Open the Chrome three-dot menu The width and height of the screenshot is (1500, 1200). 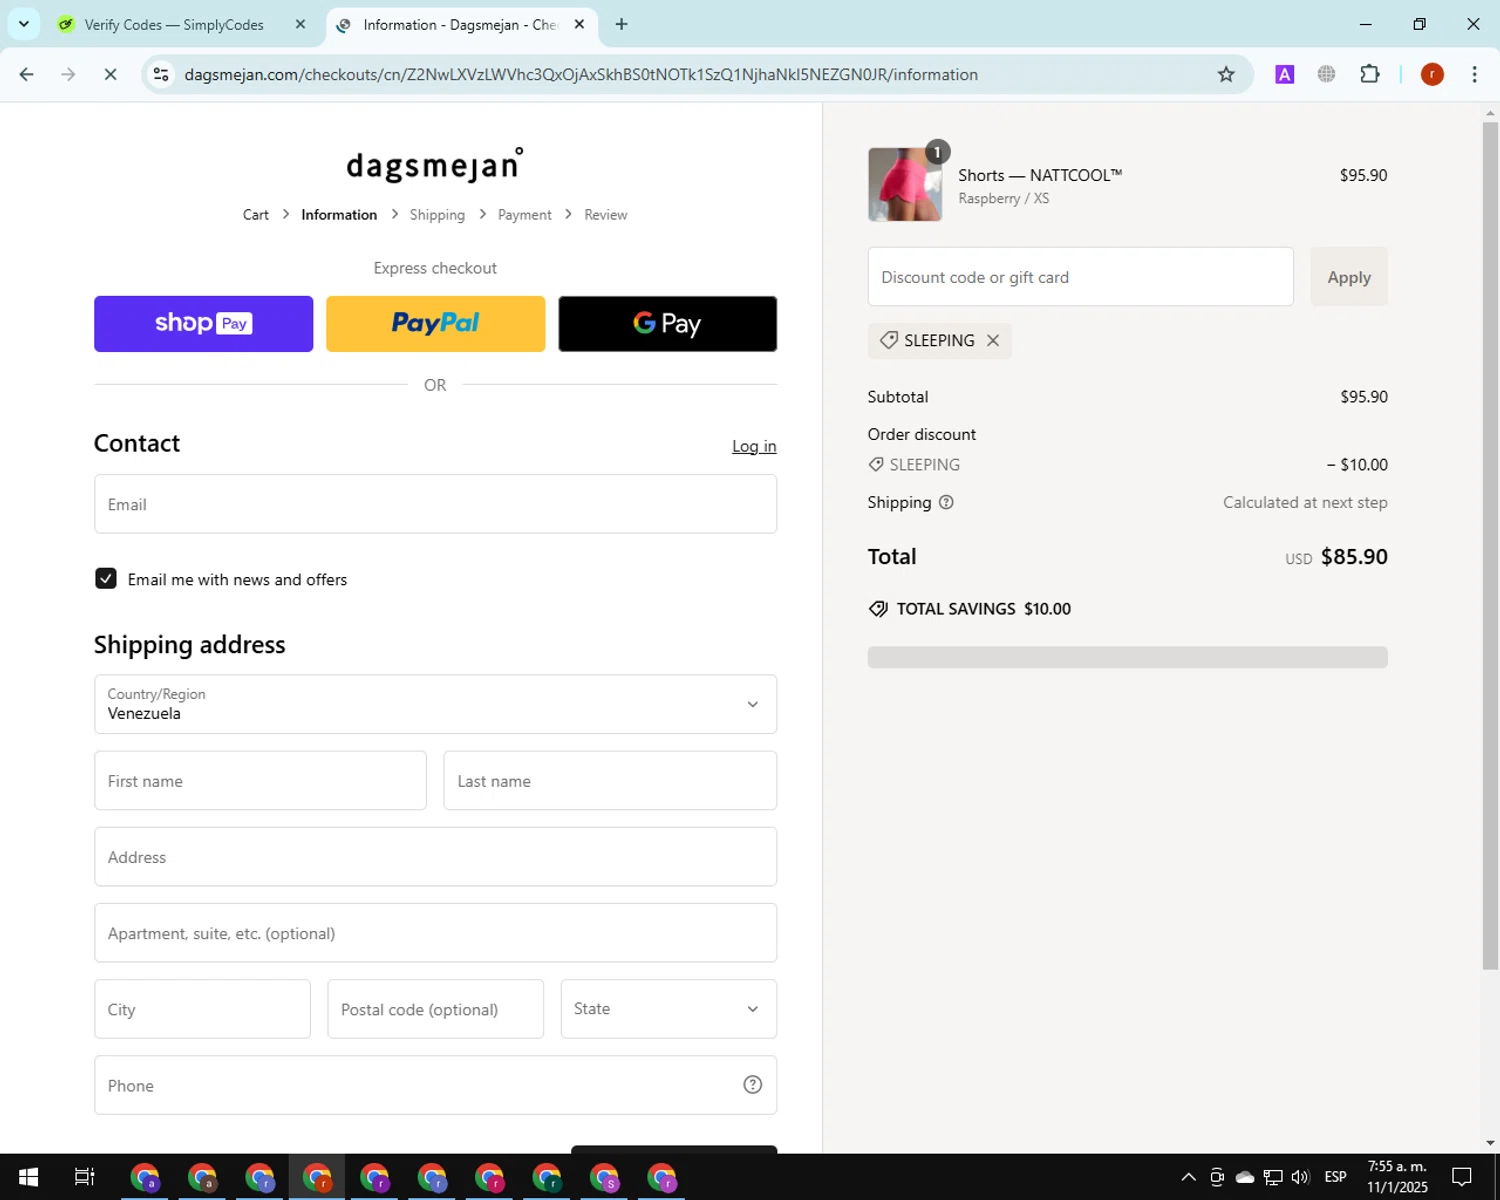click(1474, 74)
